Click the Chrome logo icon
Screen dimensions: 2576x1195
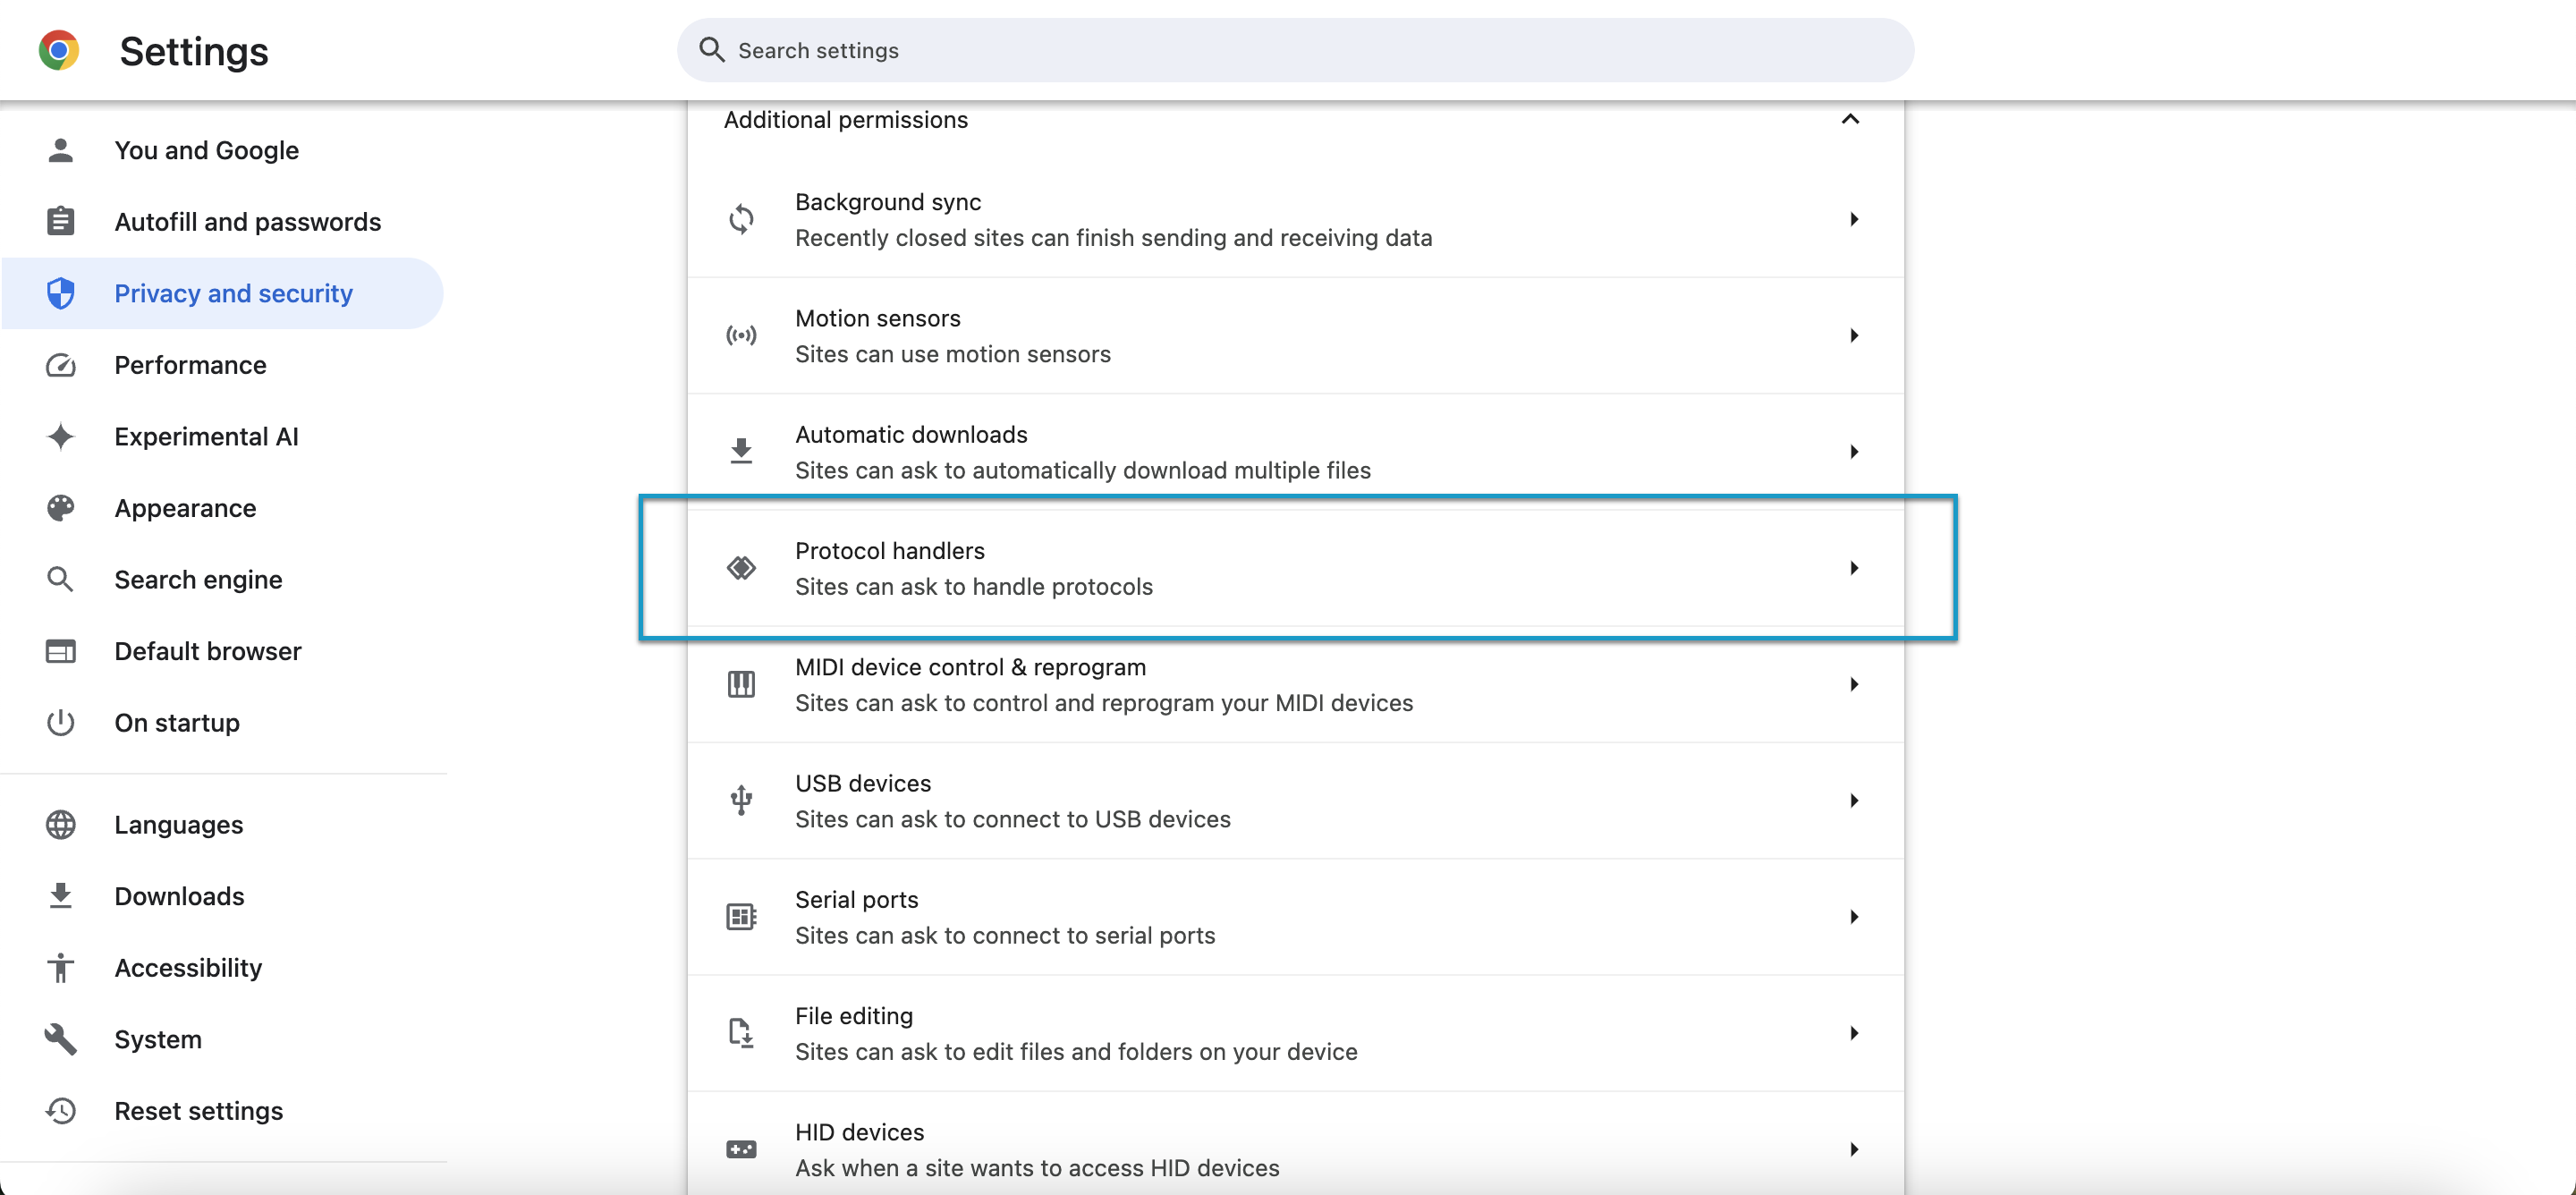click(58, 50)
